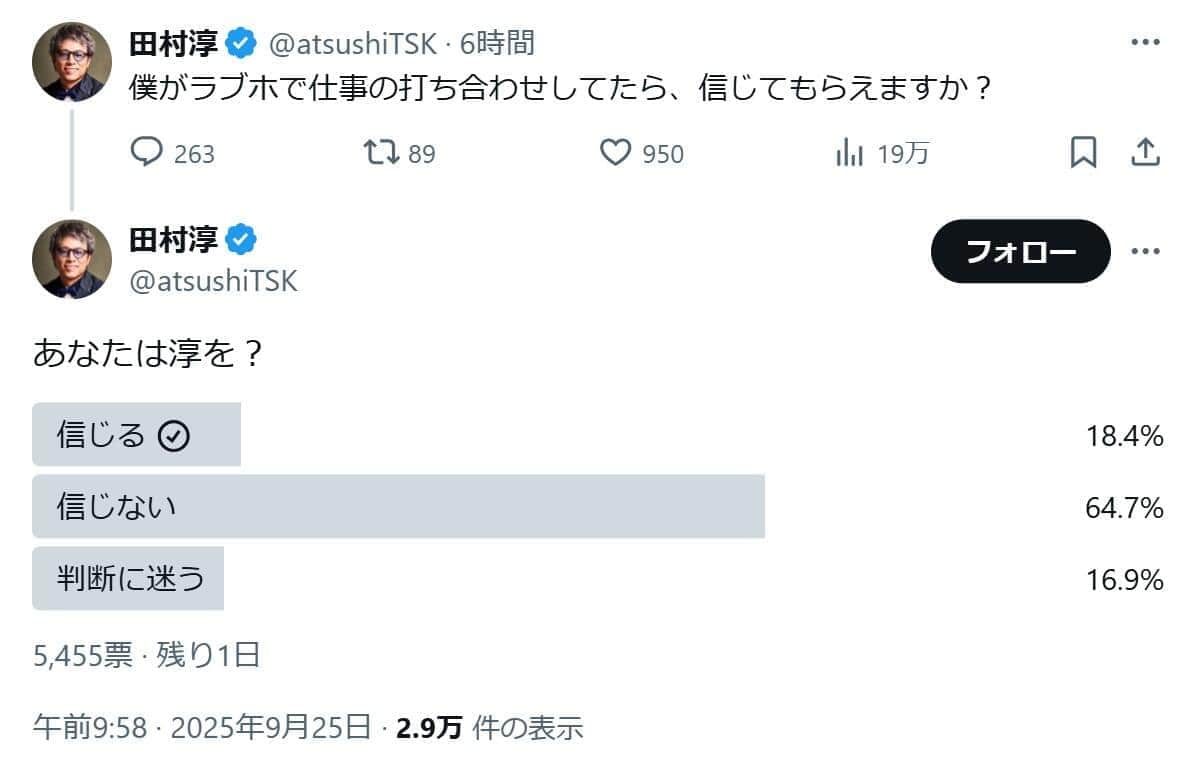Click the heart icon to like the tweet

[617, 153]
